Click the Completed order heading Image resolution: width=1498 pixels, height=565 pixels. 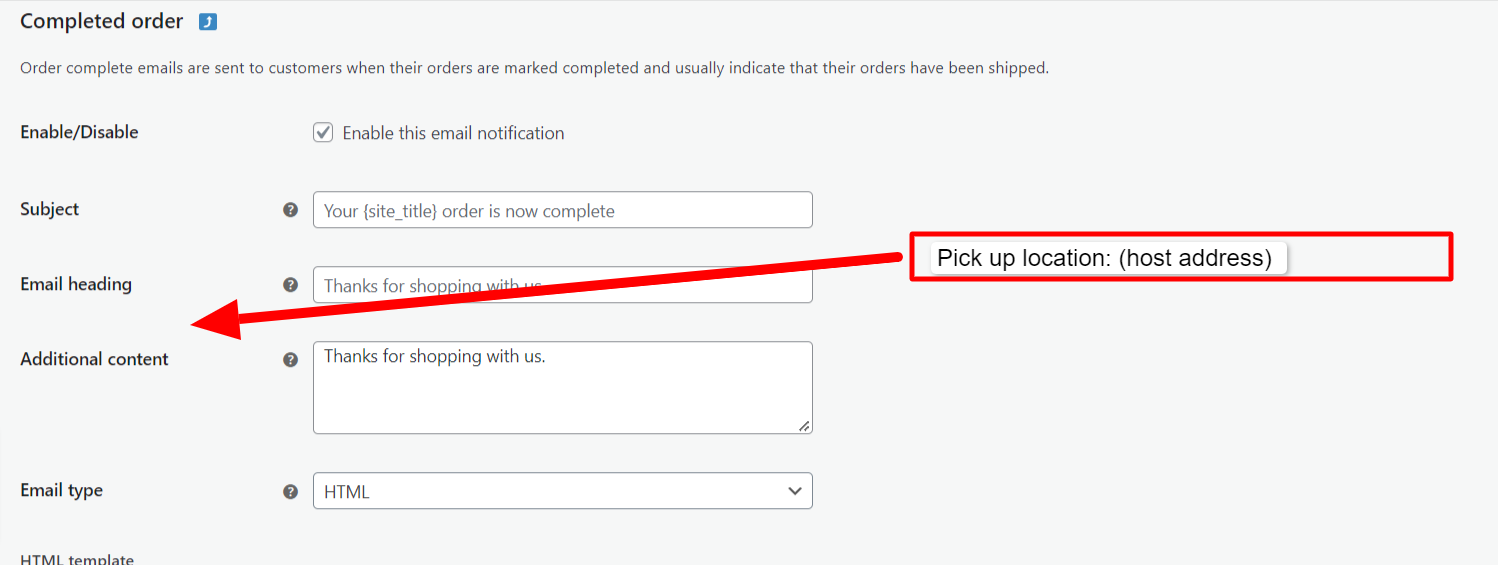[x=102, y=21]
